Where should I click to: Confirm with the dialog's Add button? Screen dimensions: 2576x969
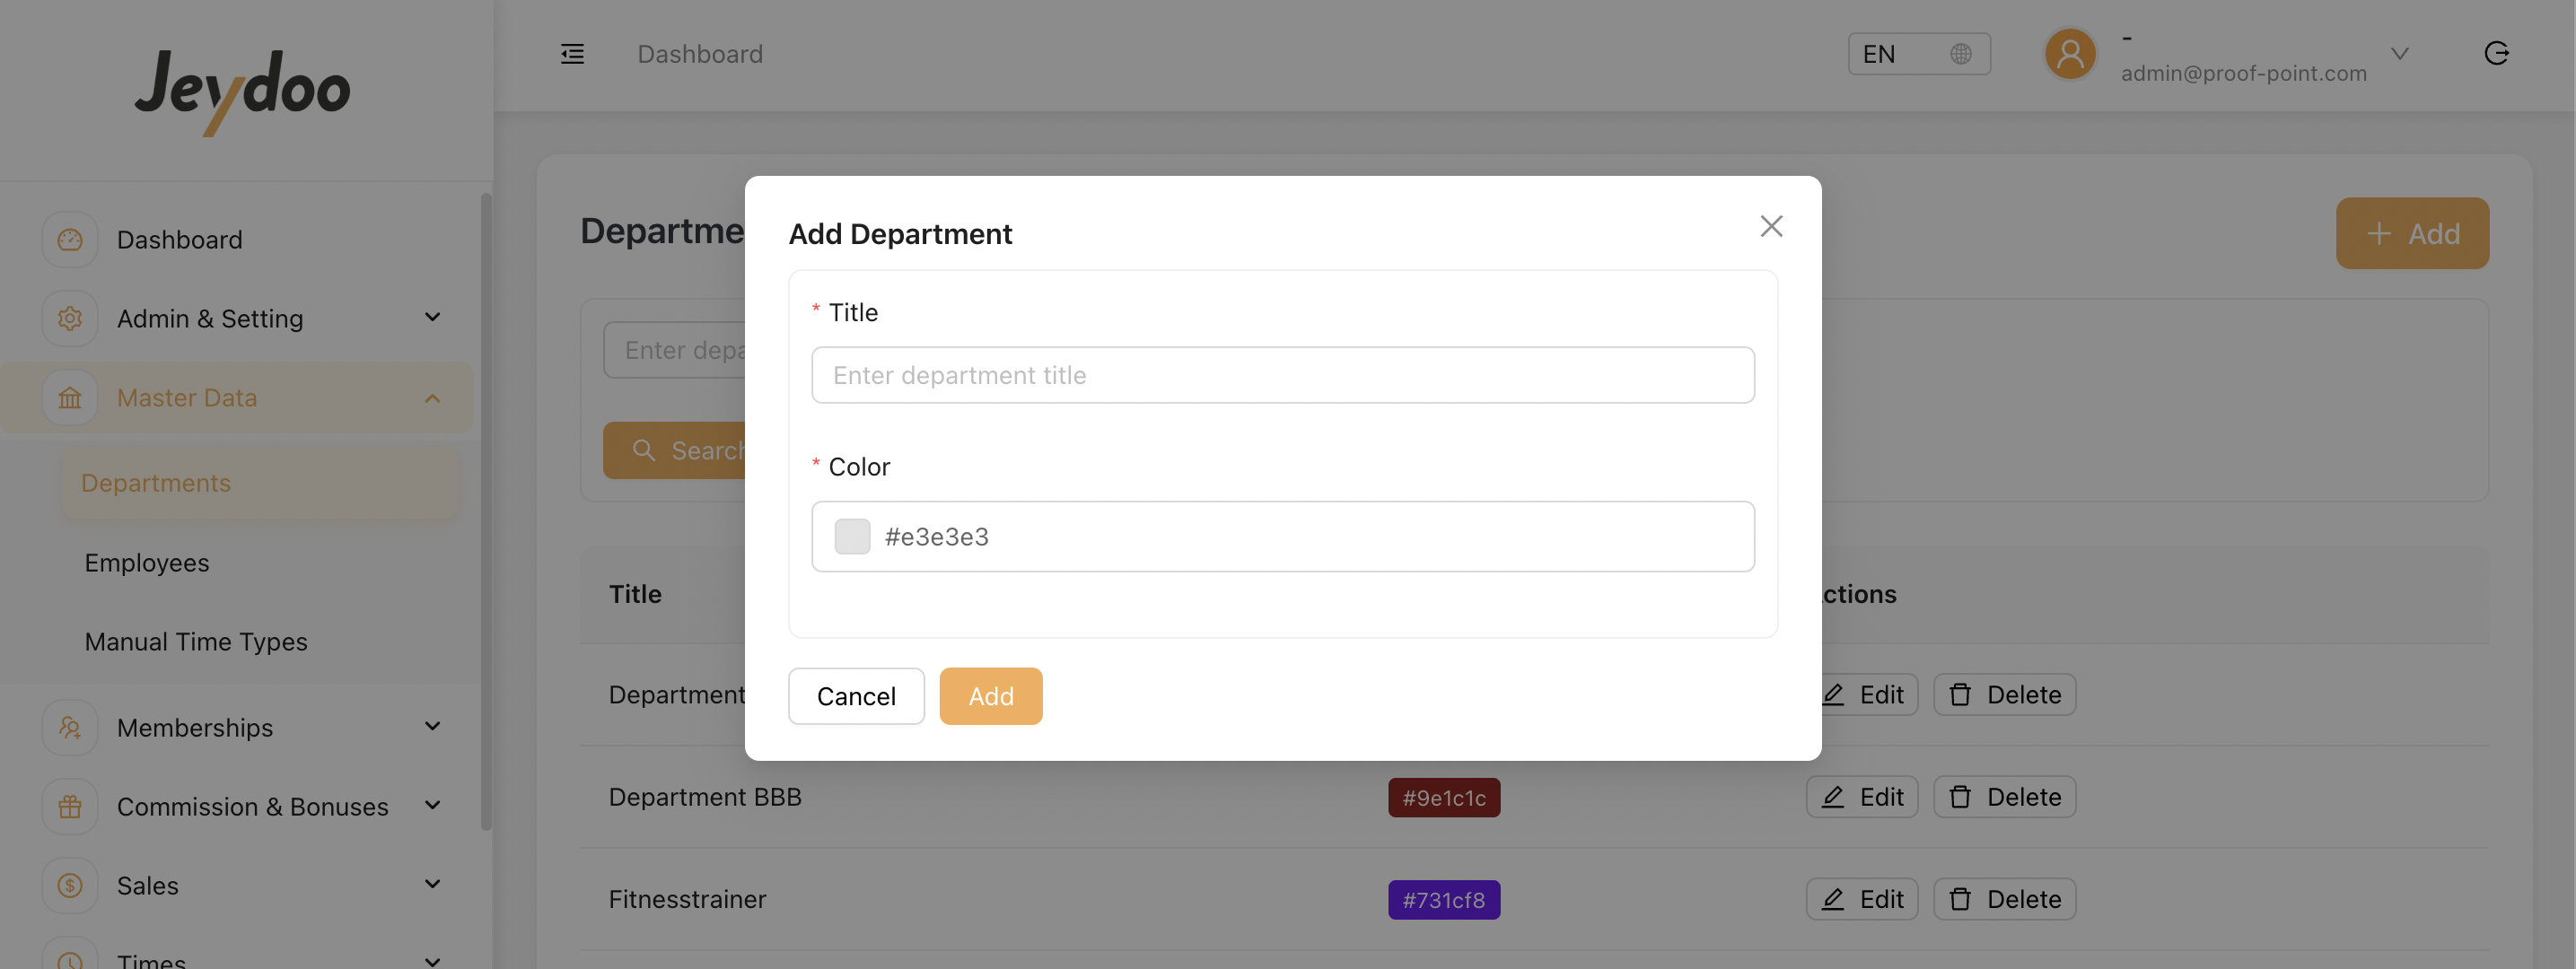tap(990, 696)
